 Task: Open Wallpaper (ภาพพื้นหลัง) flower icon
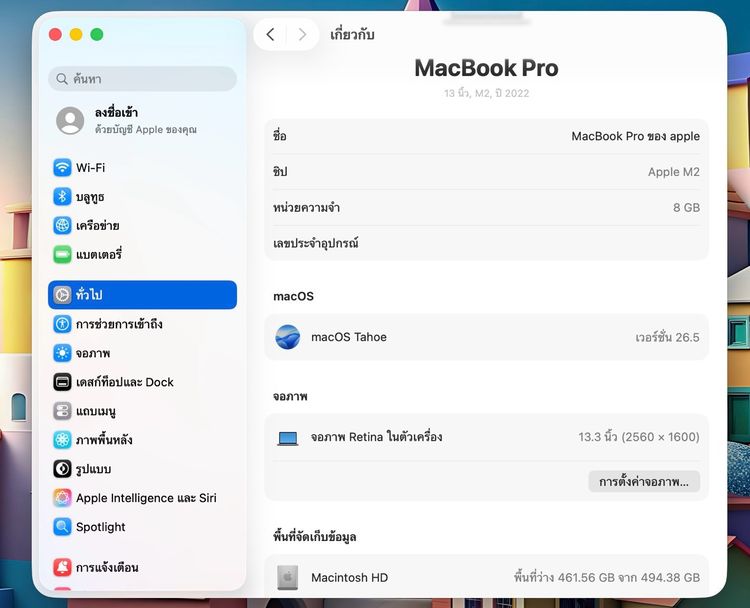pos(62,440)
